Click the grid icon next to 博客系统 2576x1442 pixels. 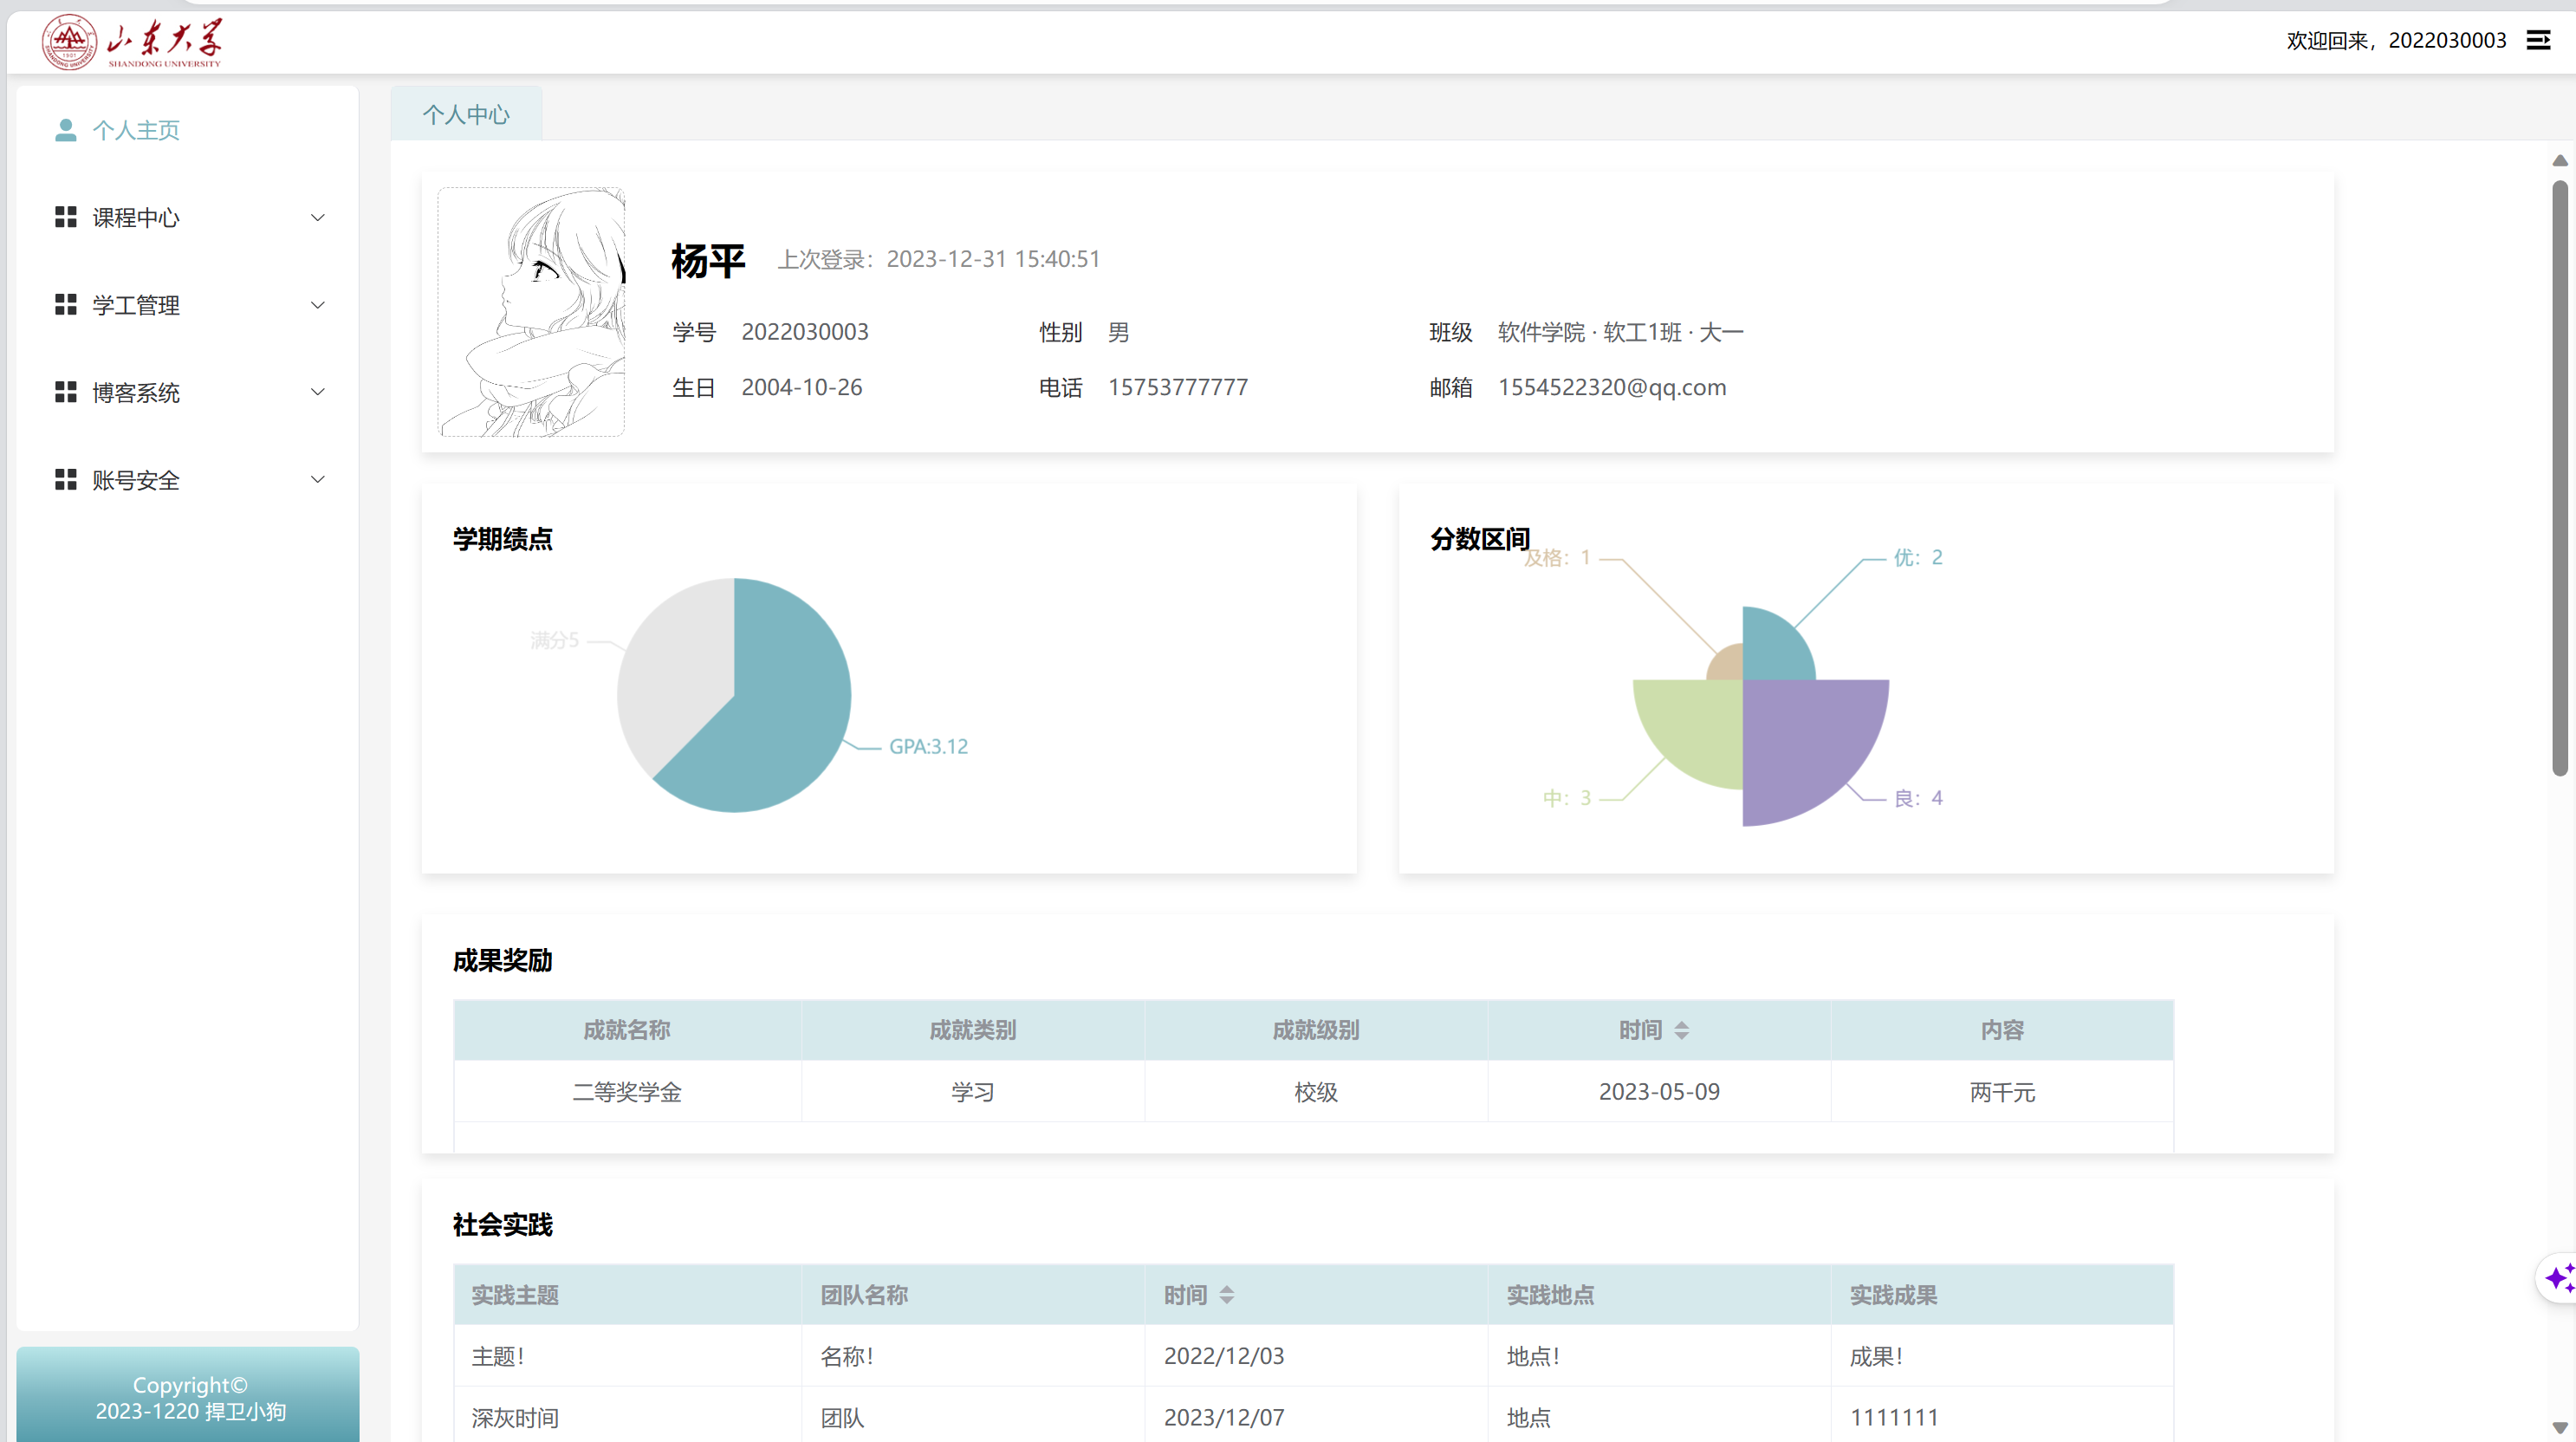coord(65,392)
